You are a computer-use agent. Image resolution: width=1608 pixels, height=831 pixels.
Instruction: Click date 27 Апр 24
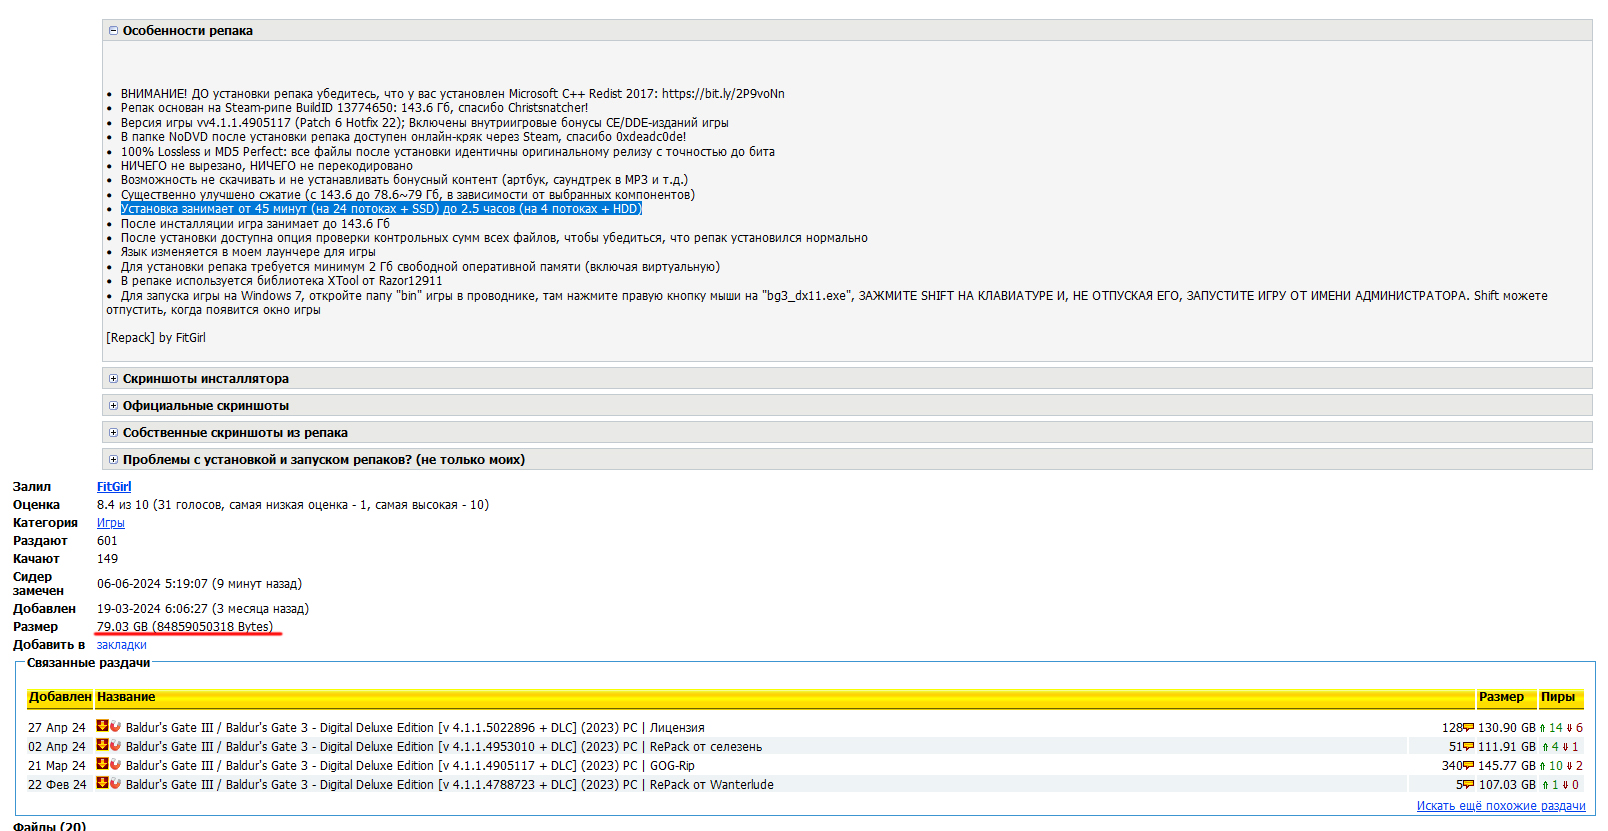(x=57, y=728)
